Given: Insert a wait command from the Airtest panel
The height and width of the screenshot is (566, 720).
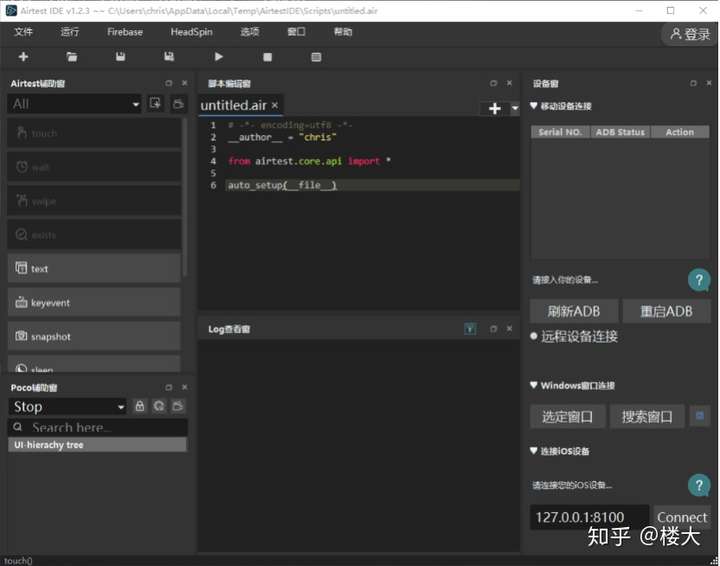Looking at the screenshot, I should [94, 167].
